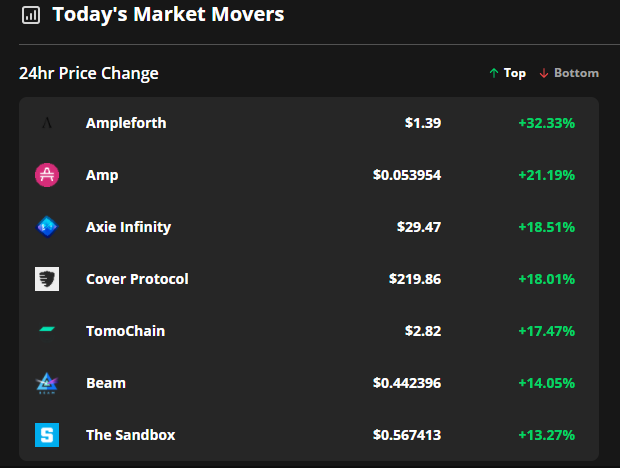Open The Sandbox name link

130,435
